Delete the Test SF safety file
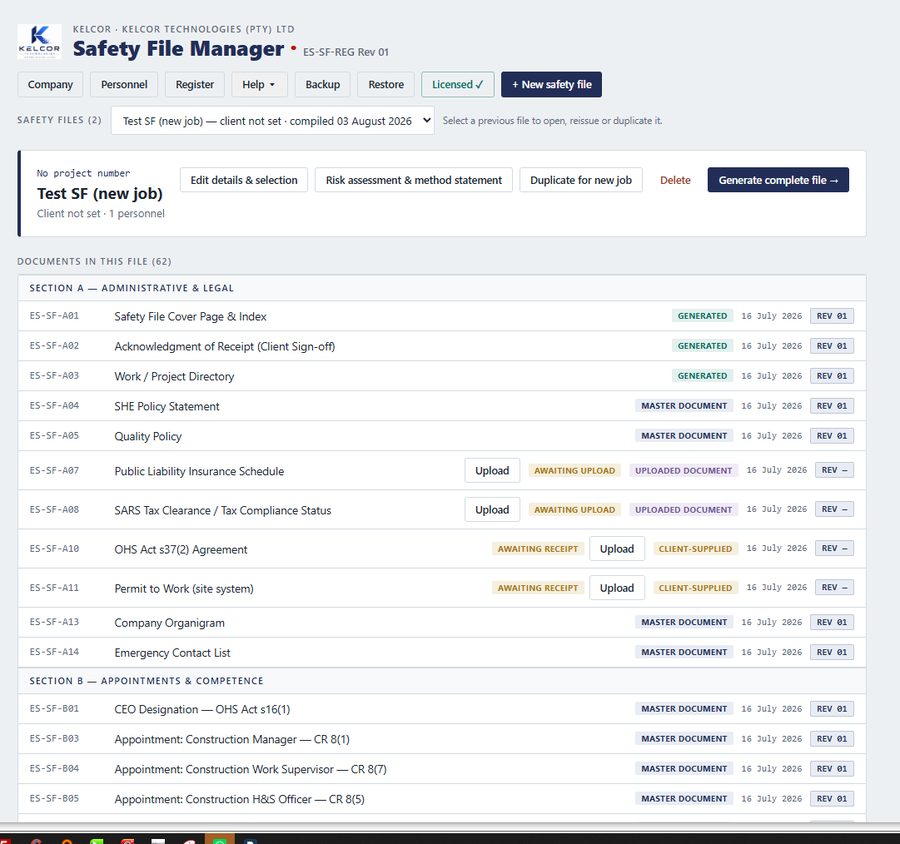Screen dimensions: 900x844 (675, 180)
